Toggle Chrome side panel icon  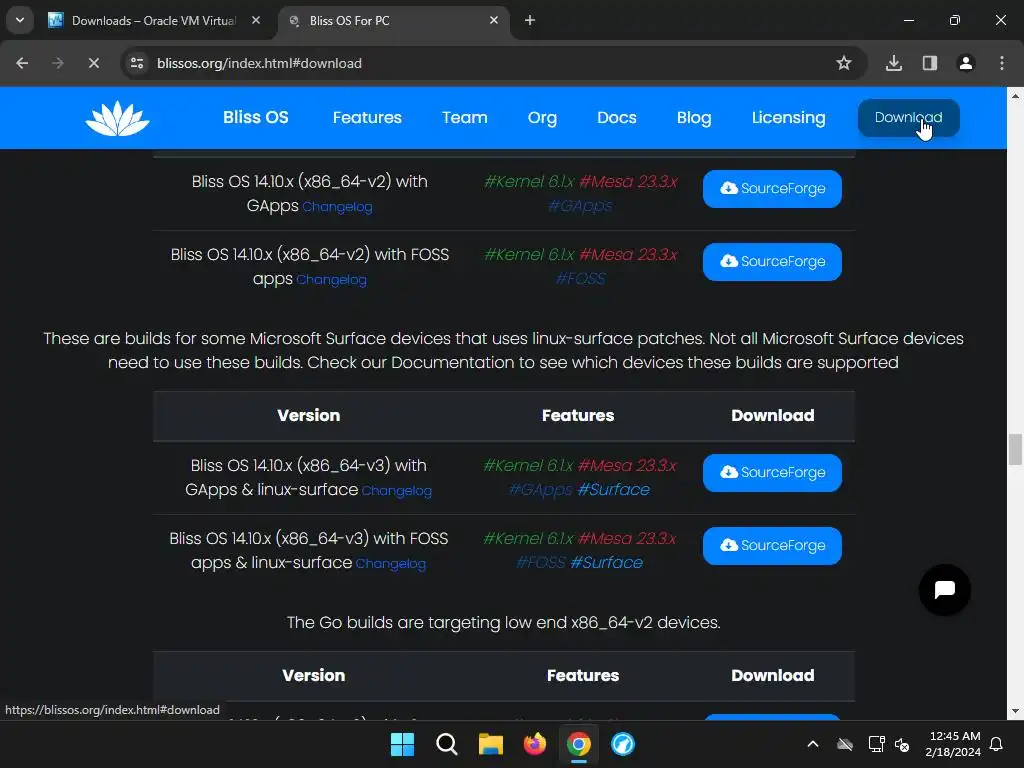[930, 63]
